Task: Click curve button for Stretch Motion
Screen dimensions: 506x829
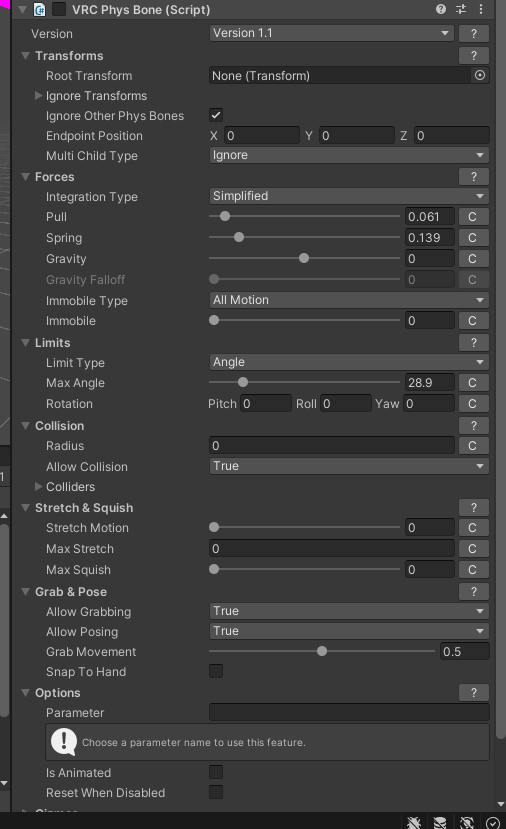Action: (472, 528)
